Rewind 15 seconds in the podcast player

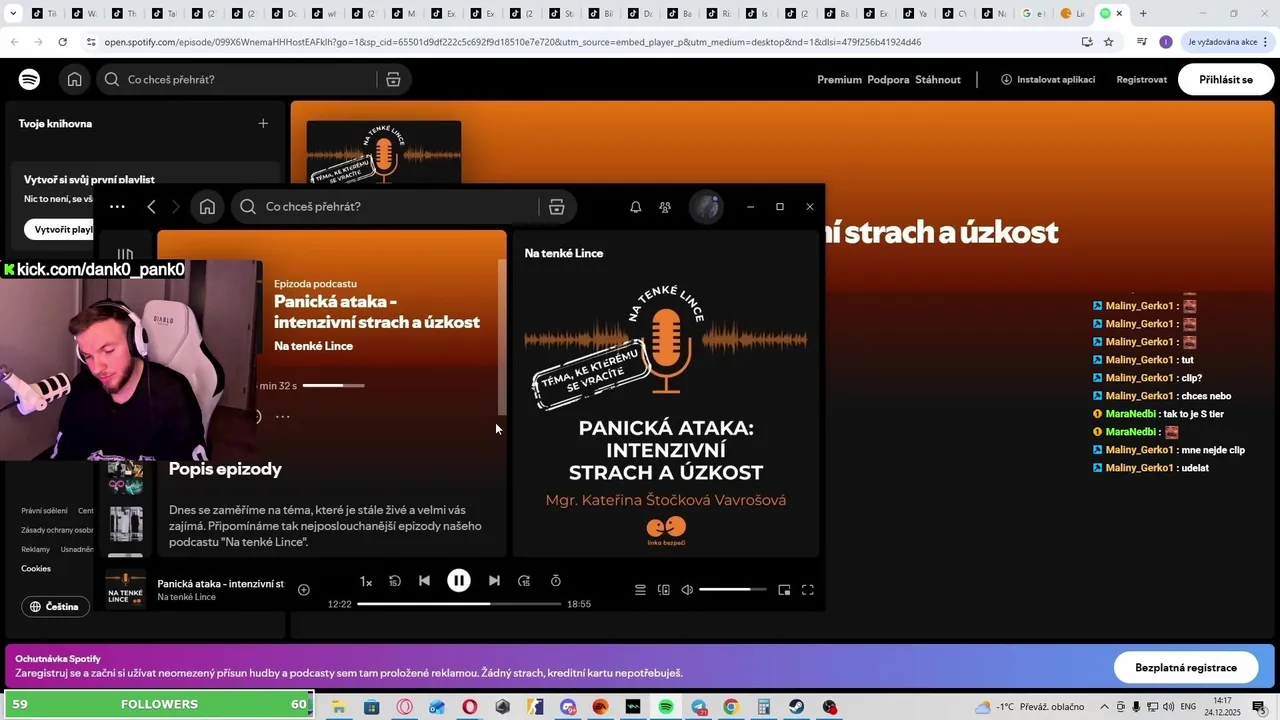(x=395, y=580)
